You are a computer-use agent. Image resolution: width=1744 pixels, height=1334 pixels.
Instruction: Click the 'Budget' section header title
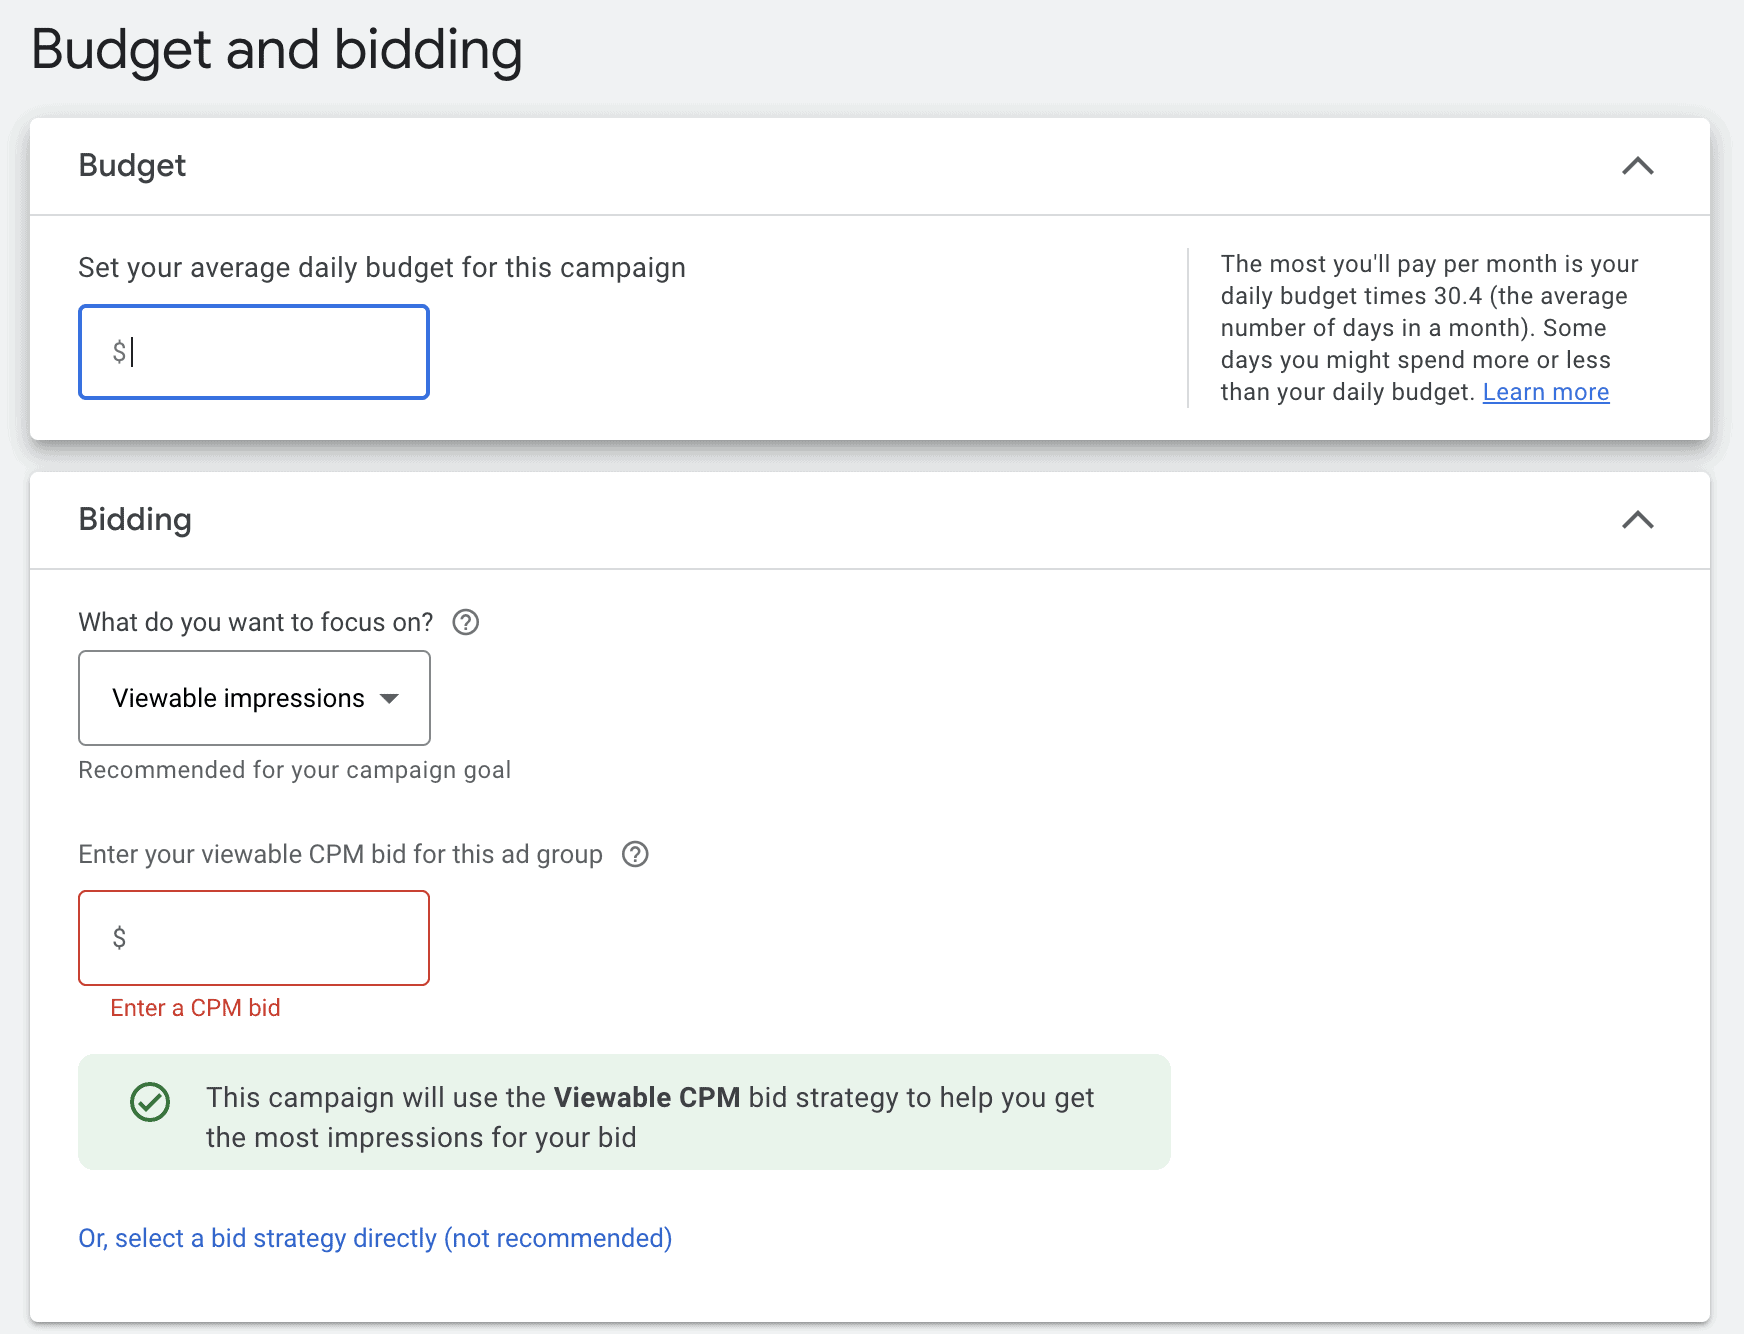coord(132,165)
